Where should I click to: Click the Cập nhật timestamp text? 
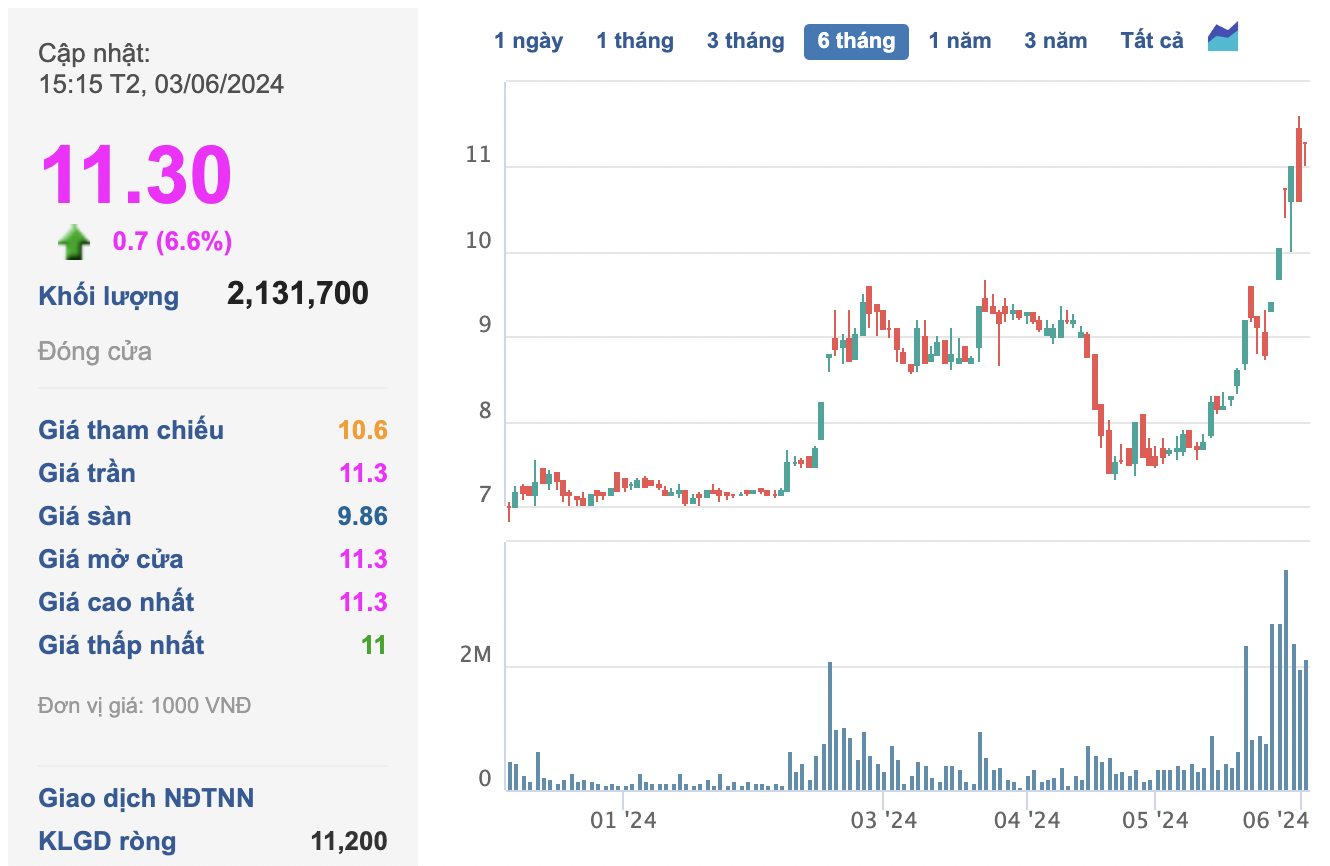[161, 69]
